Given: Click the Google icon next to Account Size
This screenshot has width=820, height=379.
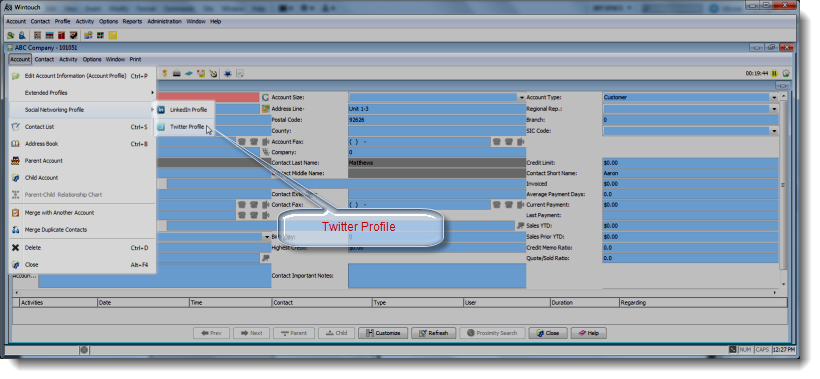Looking at the screenshot, I should pos(266,97).
